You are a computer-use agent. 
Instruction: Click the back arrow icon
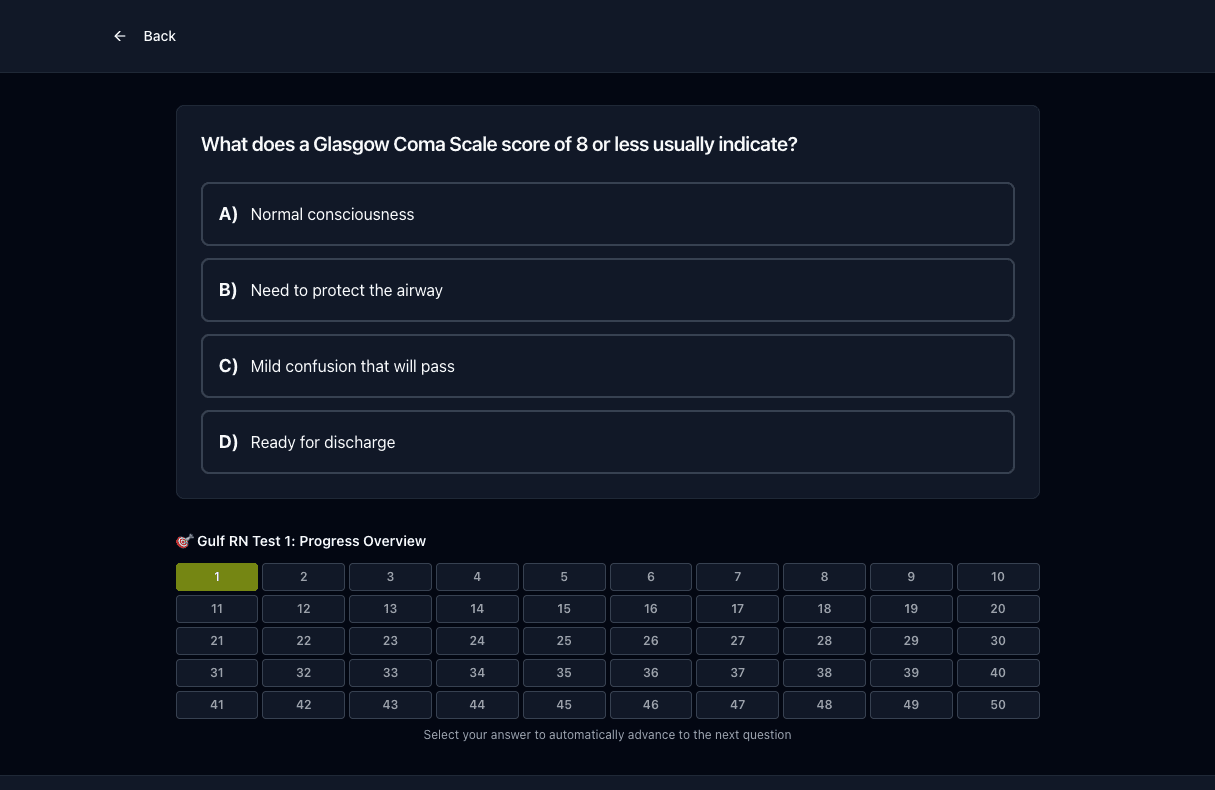(120, 36)
